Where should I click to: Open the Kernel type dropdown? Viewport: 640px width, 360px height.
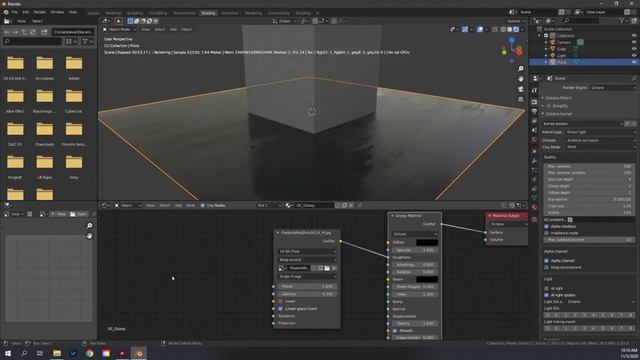601,132
